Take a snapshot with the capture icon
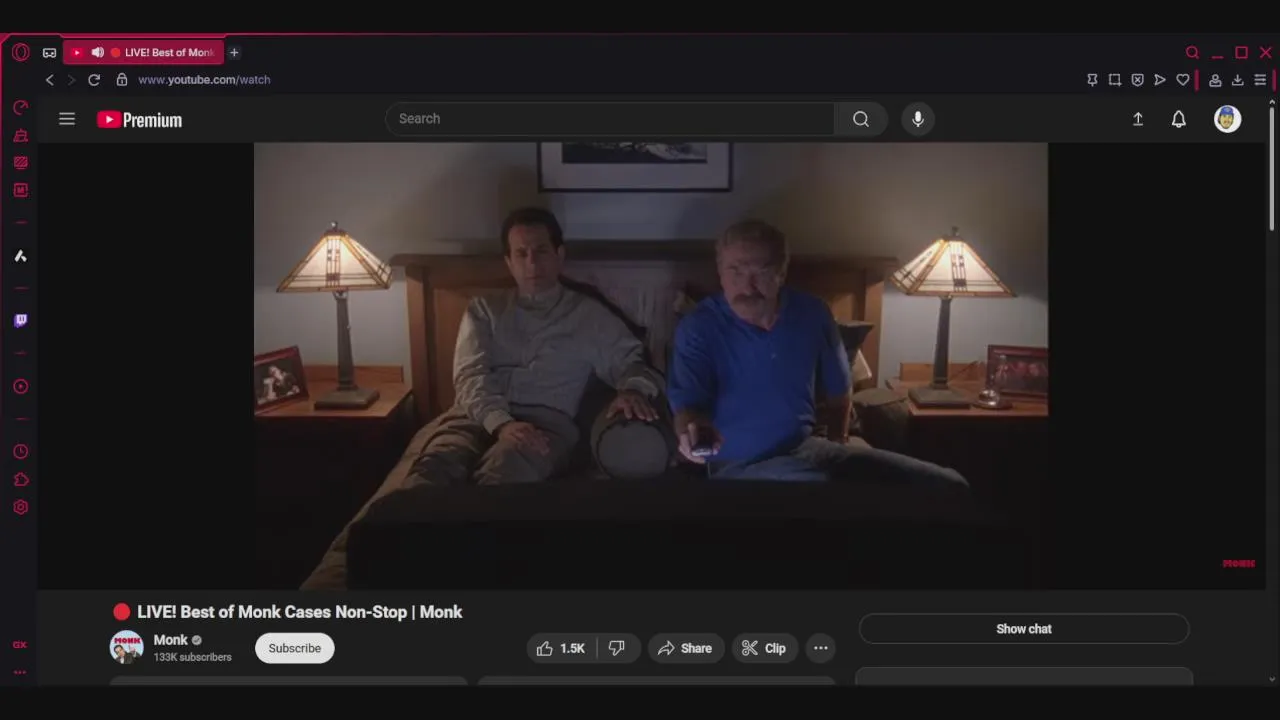 [x=1115, y=80]
